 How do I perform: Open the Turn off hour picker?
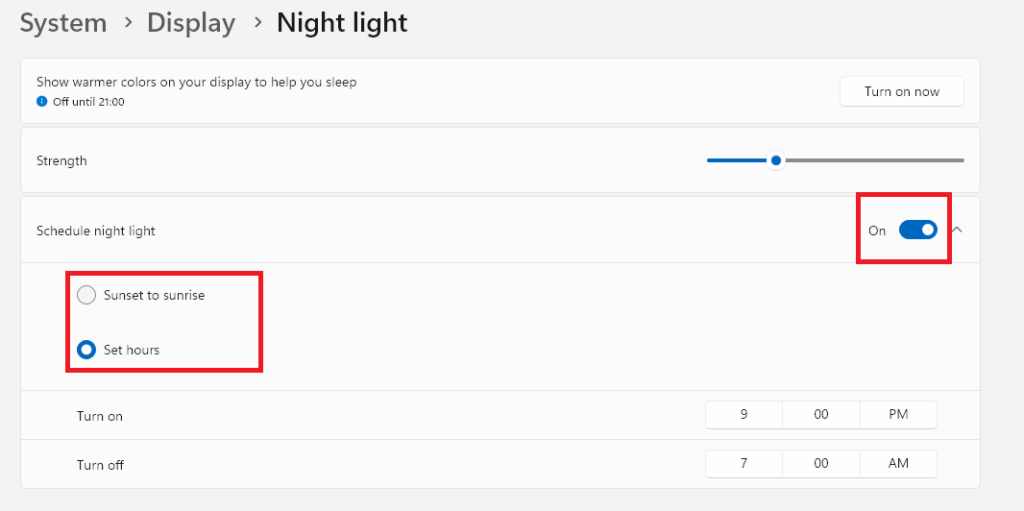744,464
